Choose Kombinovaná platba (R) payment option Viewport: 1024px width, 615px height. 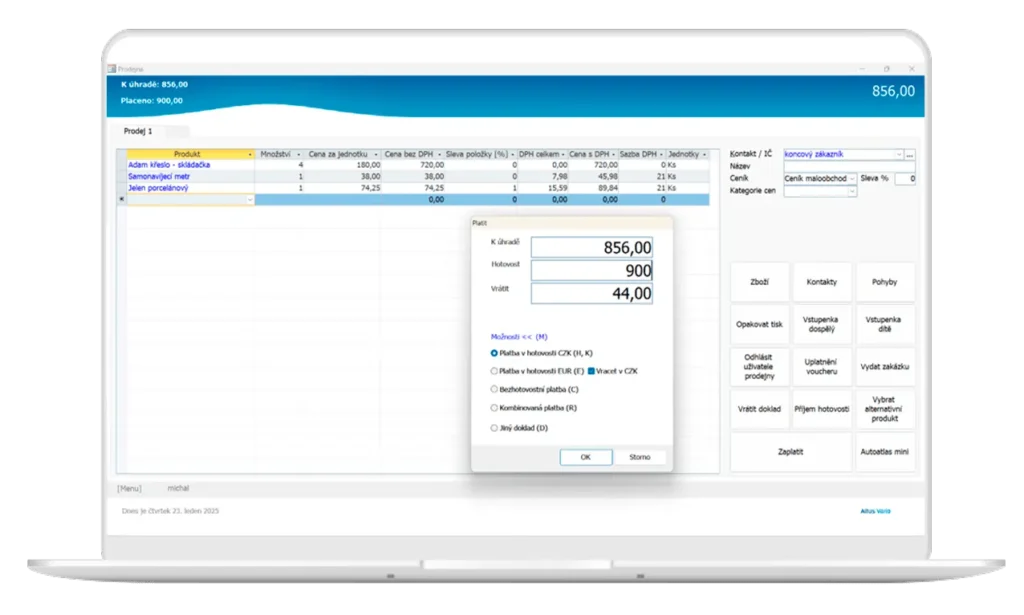pyautogui.click(x=494, y=408)
